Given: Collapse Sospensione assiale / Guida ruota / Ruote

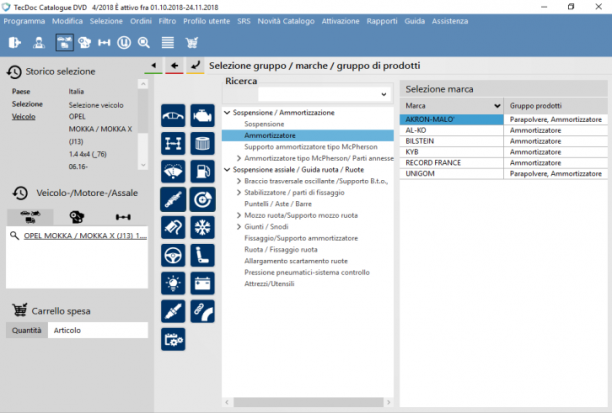Looking at the screenshot, I should coord(227,169).
